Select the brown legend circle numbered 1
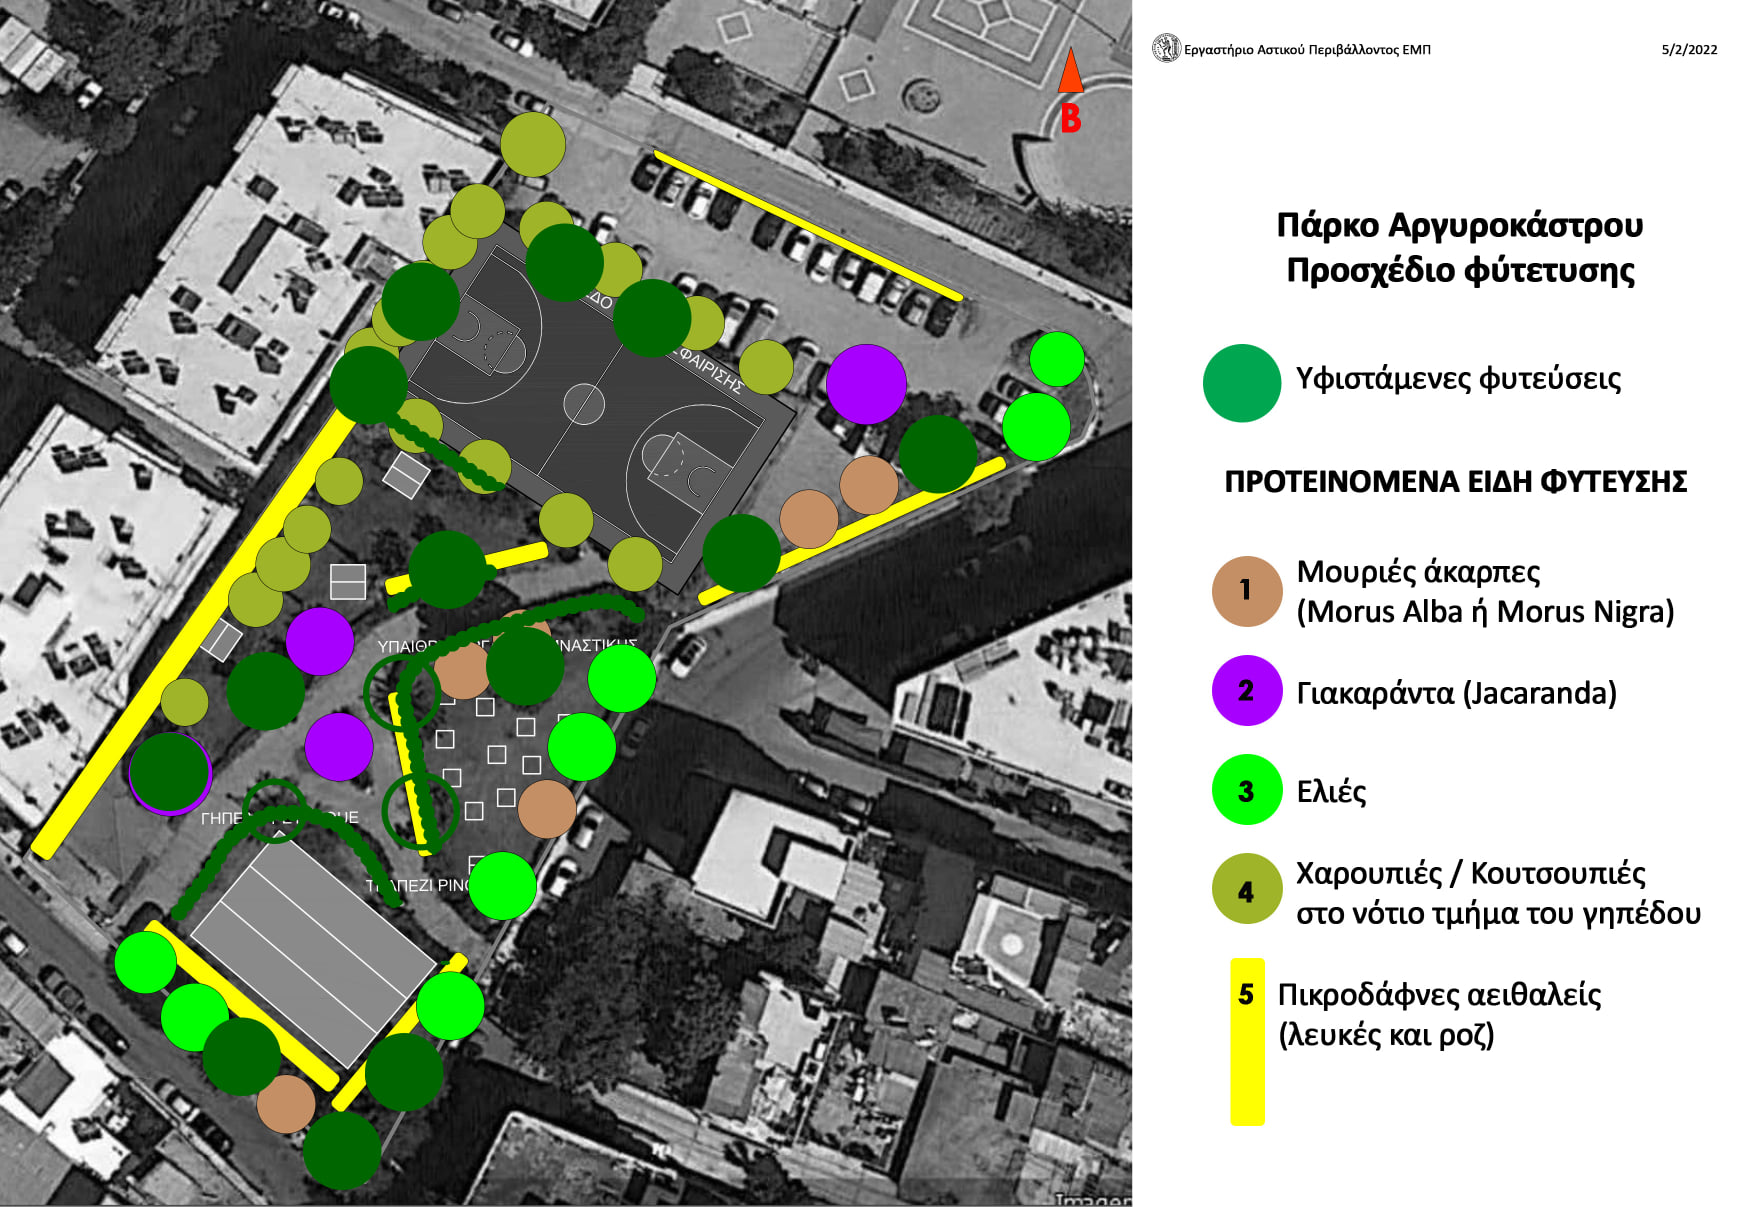 (1246, 591)
